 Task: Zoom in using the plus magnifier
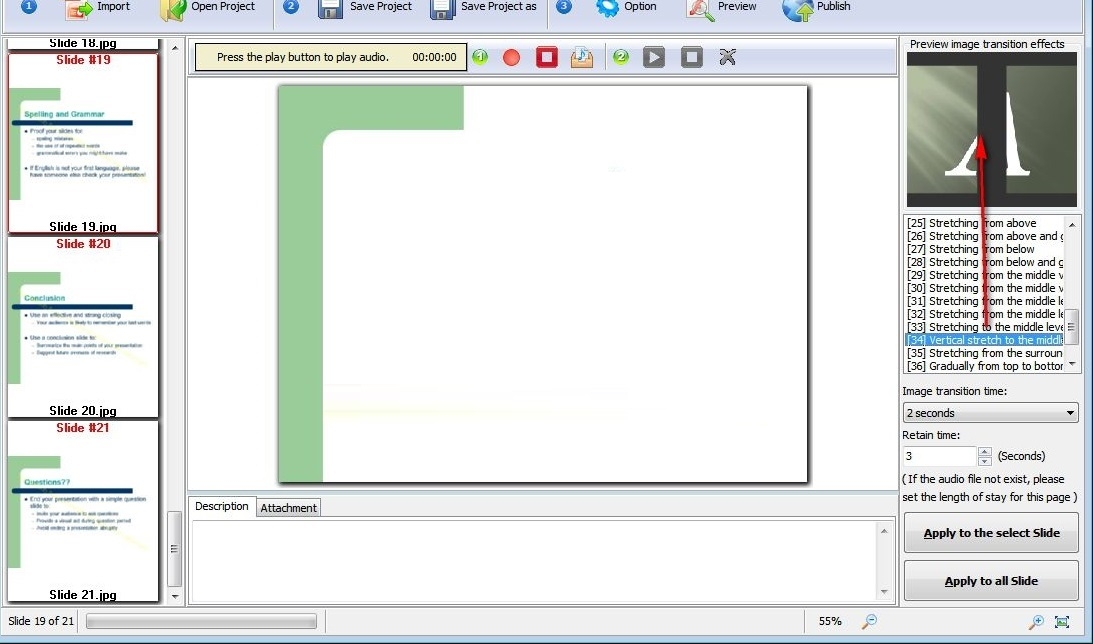click(1036, 621)
